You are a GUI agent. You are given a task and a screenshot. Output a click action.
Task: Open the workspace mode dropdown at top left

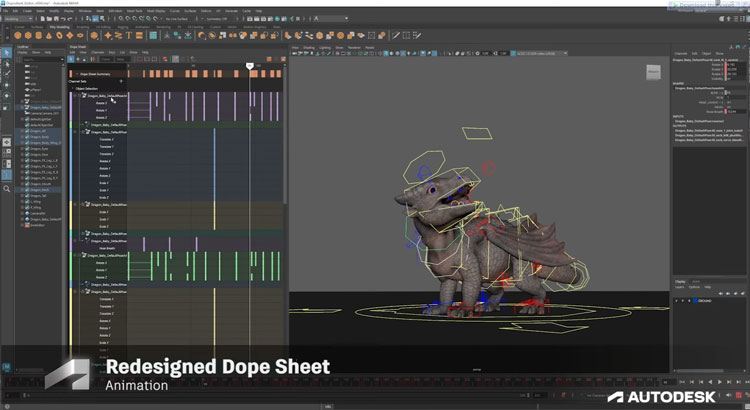click(18, 18)
